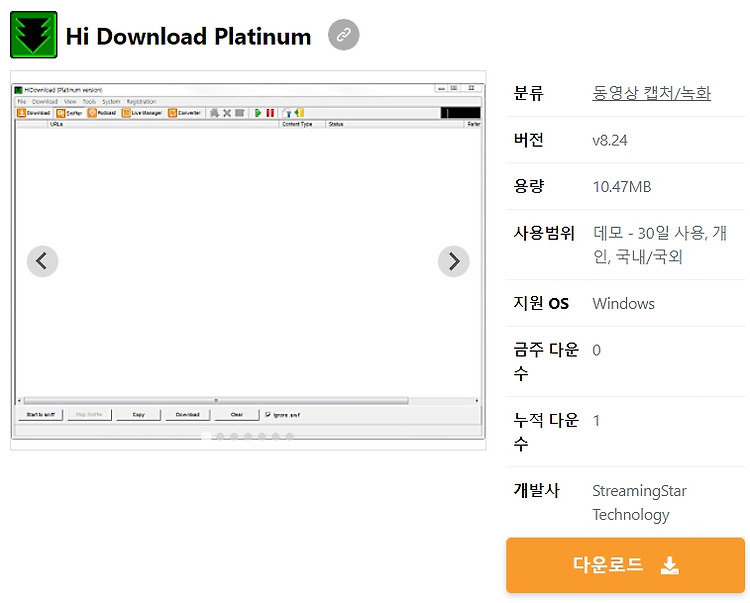
Task: Click the Clear button in the sniffer panel
Action: 237,415
